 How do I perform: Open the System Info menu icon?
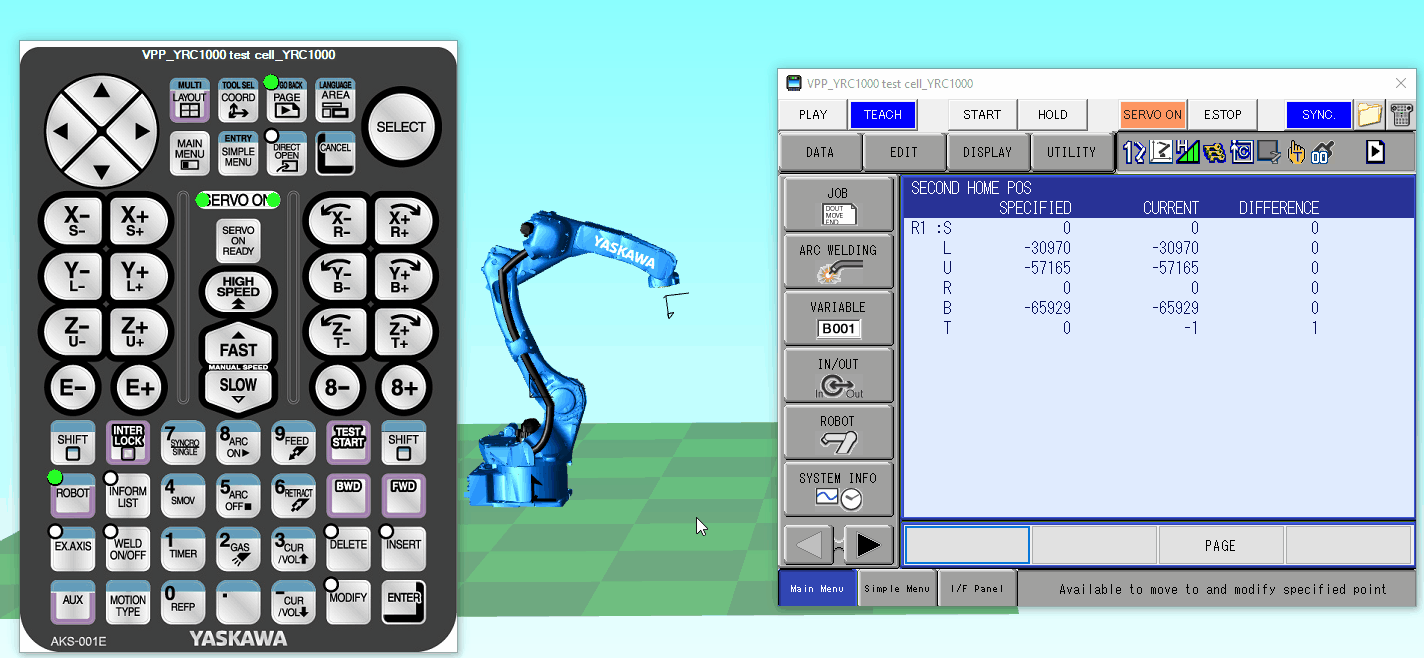point(838,489)
